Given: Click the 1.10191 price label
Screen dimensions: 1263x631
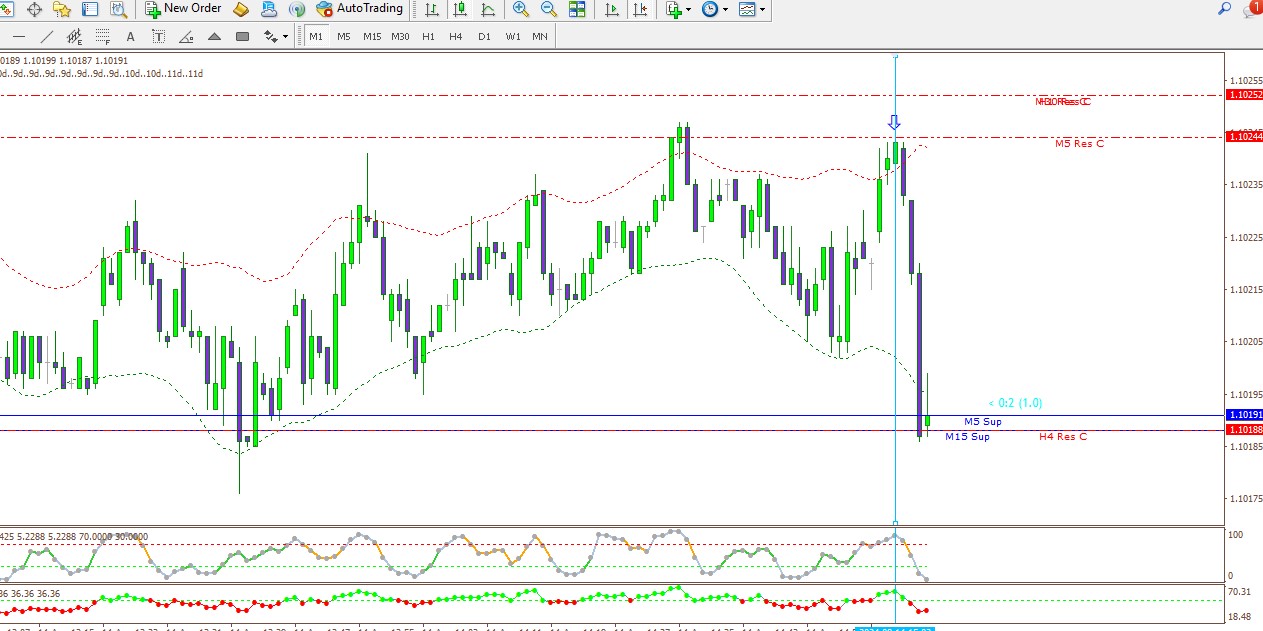Looking at the screenshot, I should tap(1243, 415).
